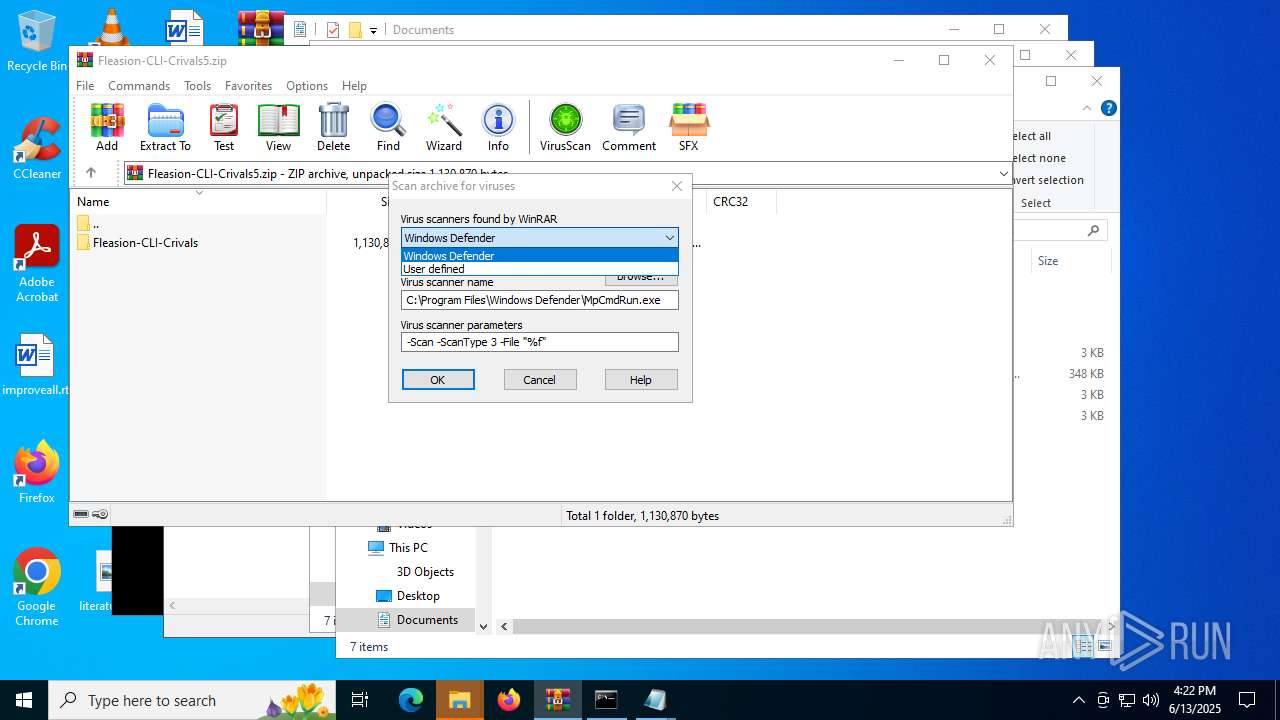Click the Delete trash can icon
This screenshot has width=1280, height=720.
click(333, 127)
